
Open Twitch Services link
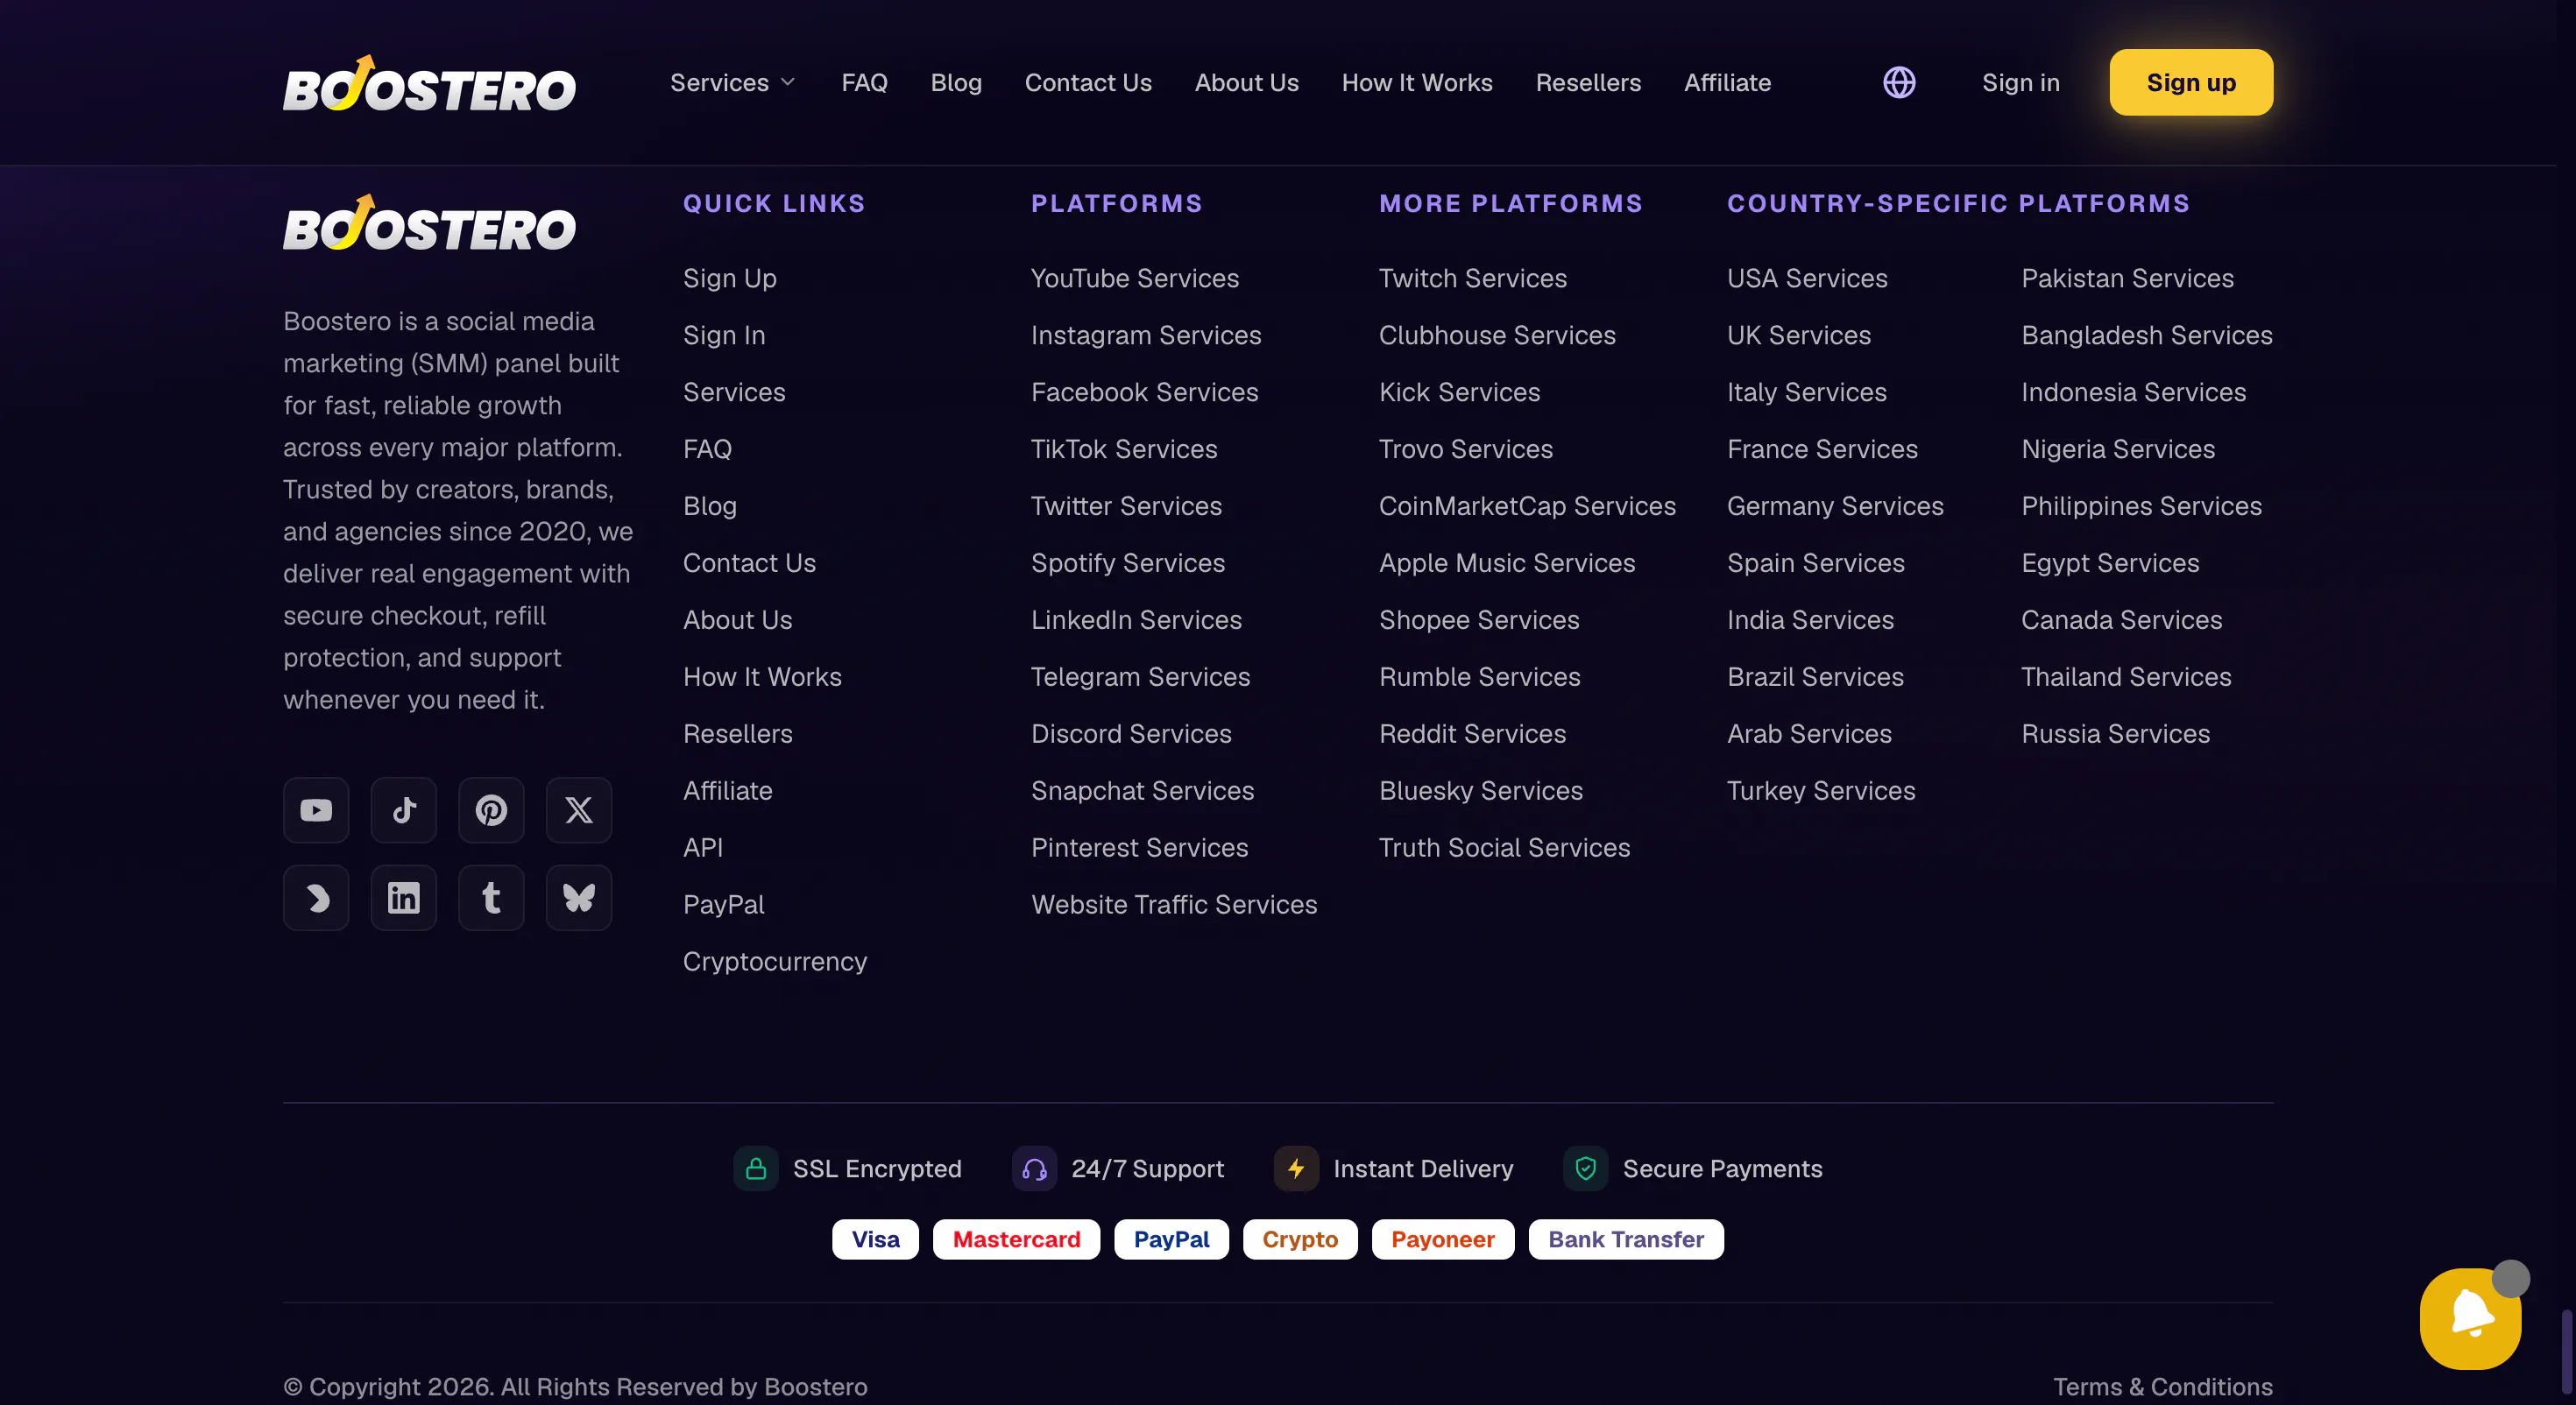pos(1473,278)
